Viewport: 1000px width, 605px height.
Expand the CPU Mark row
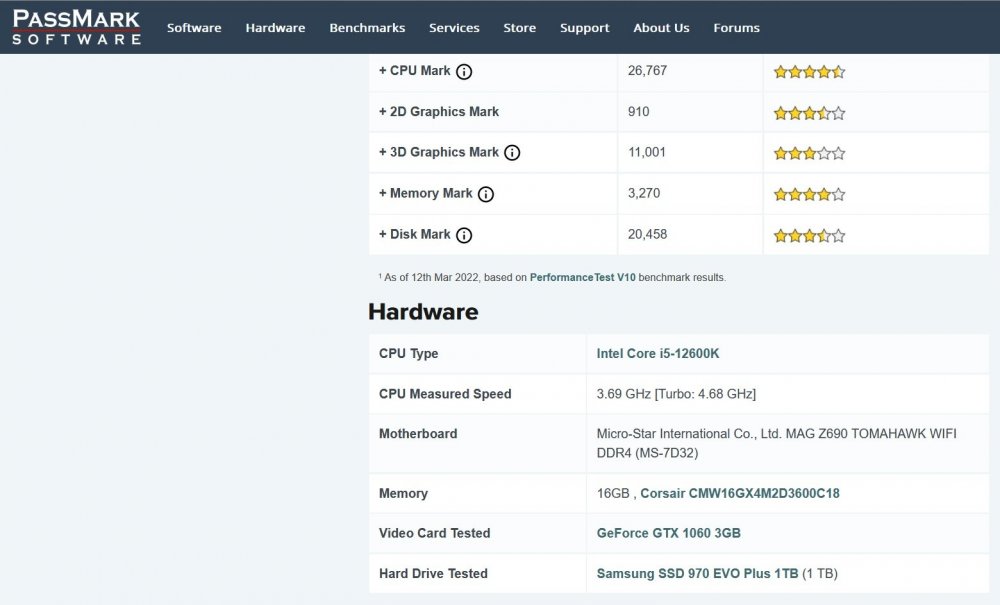(x=414, y=71)
